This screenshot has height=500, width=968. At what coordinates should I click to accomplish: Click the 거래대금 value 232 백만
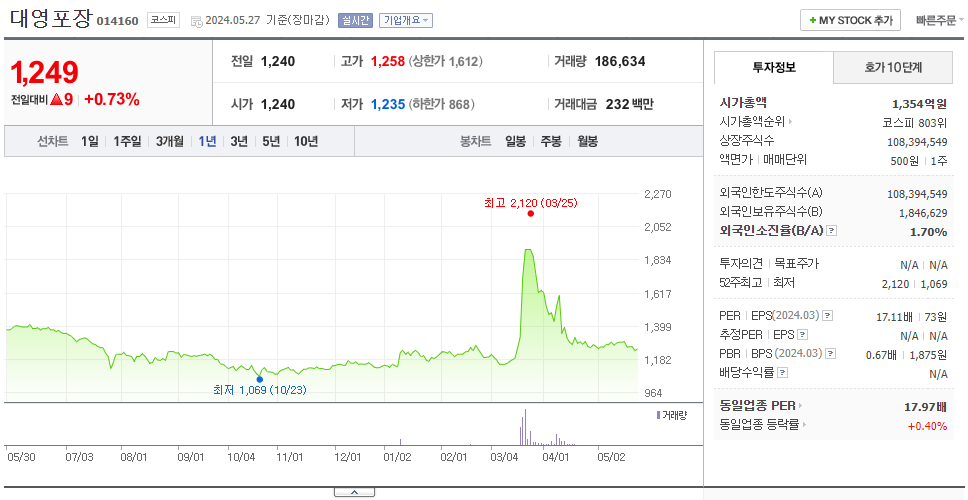629,104
